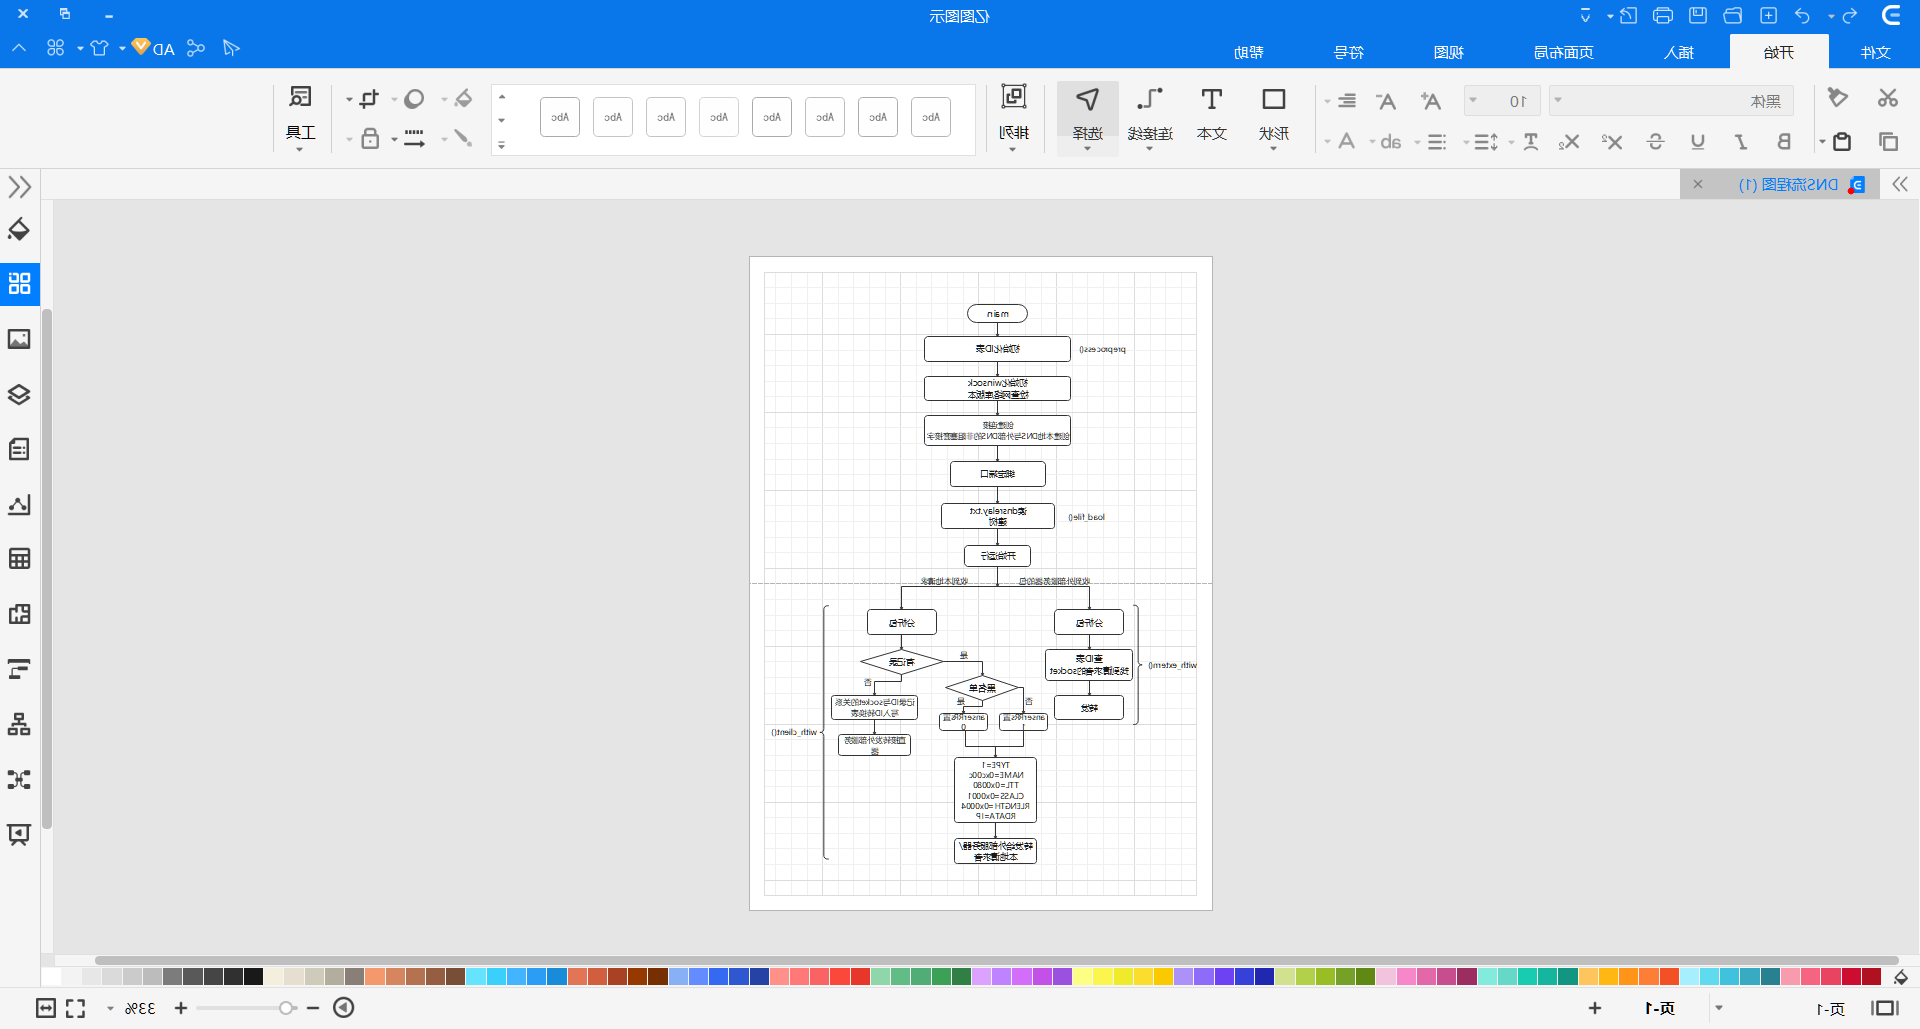Open the Symbols library grid icon in sidebar
The height and width of the screenshot is (1029, 1920).
tap(19, 284)
